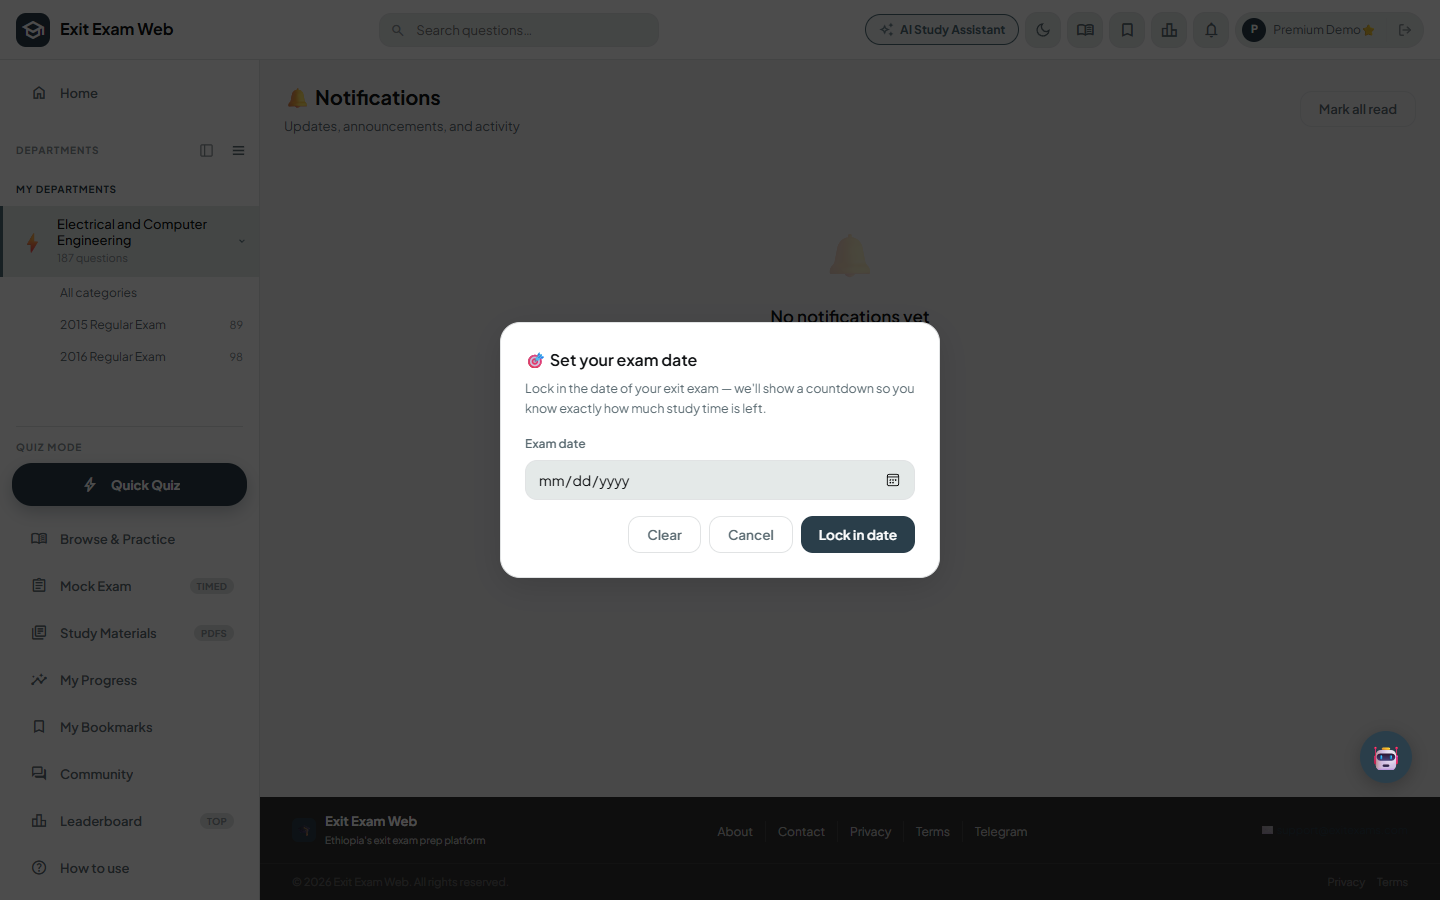Select All categories
The height and width of the screenshot is (900, 1440).
coord(98,293)
